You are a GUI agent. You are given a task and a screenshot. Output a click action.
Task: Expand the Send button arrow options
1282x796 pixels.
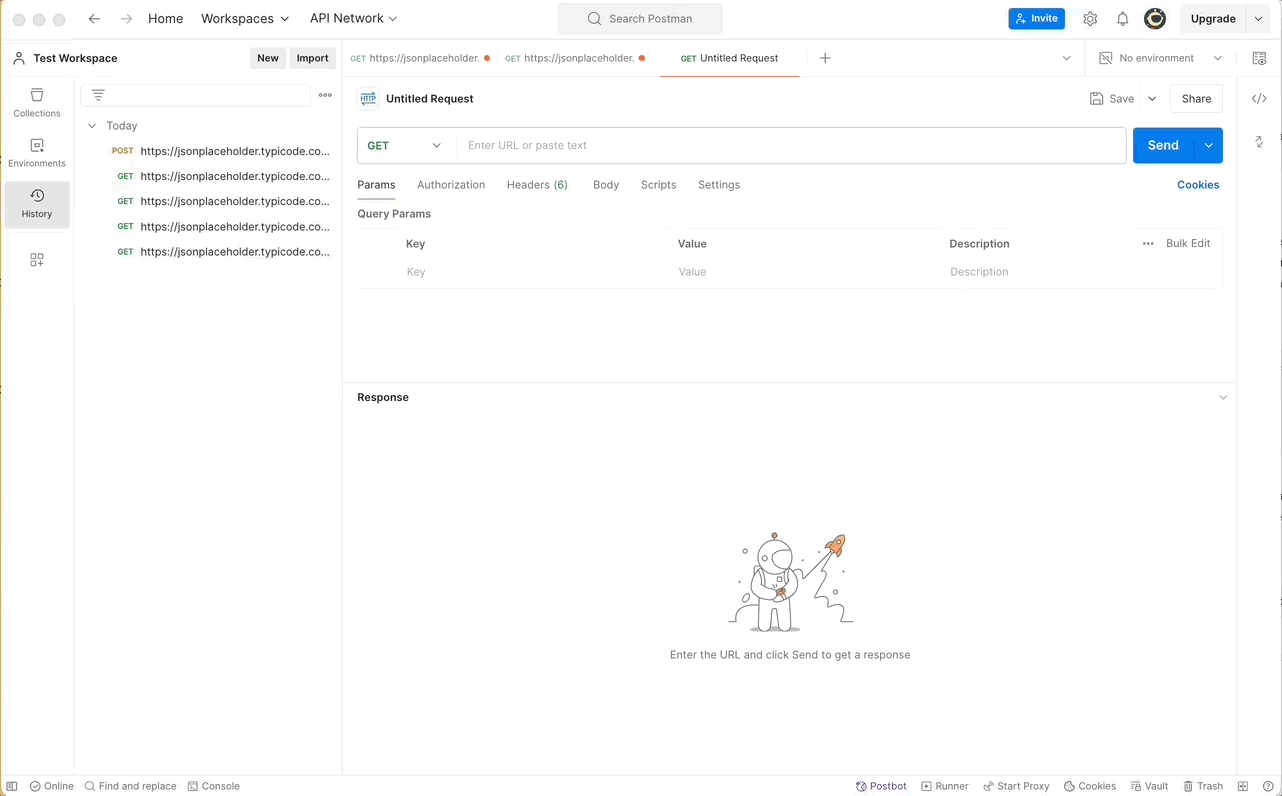coord(1208,145)
